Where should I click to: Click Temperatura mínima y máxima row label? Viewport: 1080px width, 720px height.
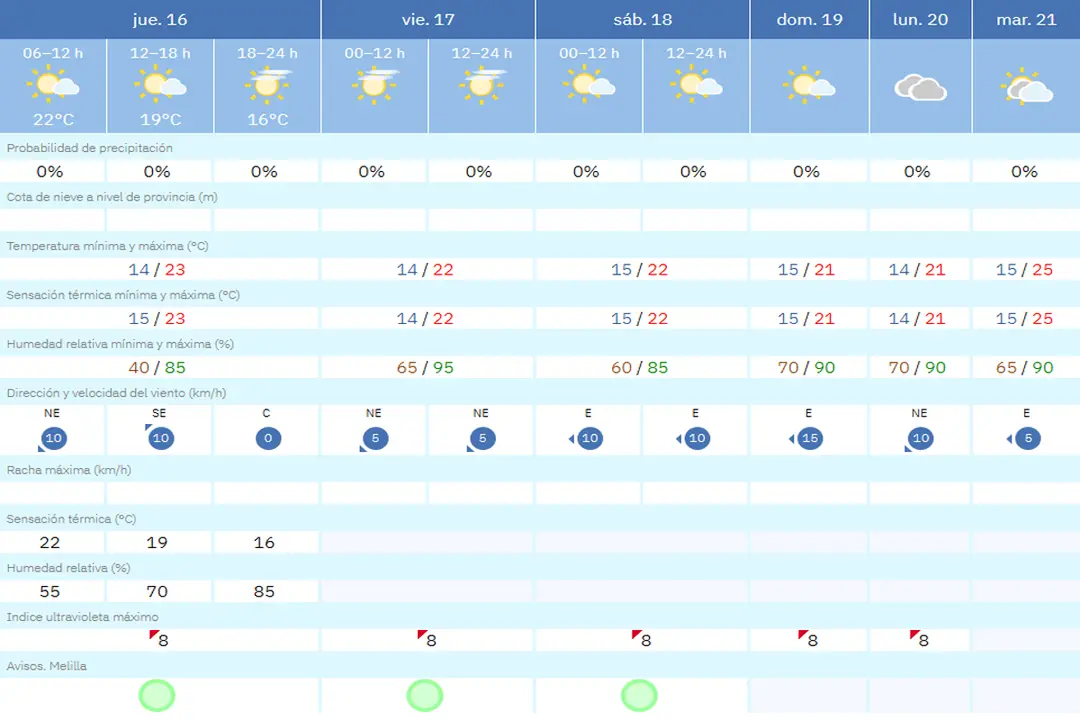107,246
